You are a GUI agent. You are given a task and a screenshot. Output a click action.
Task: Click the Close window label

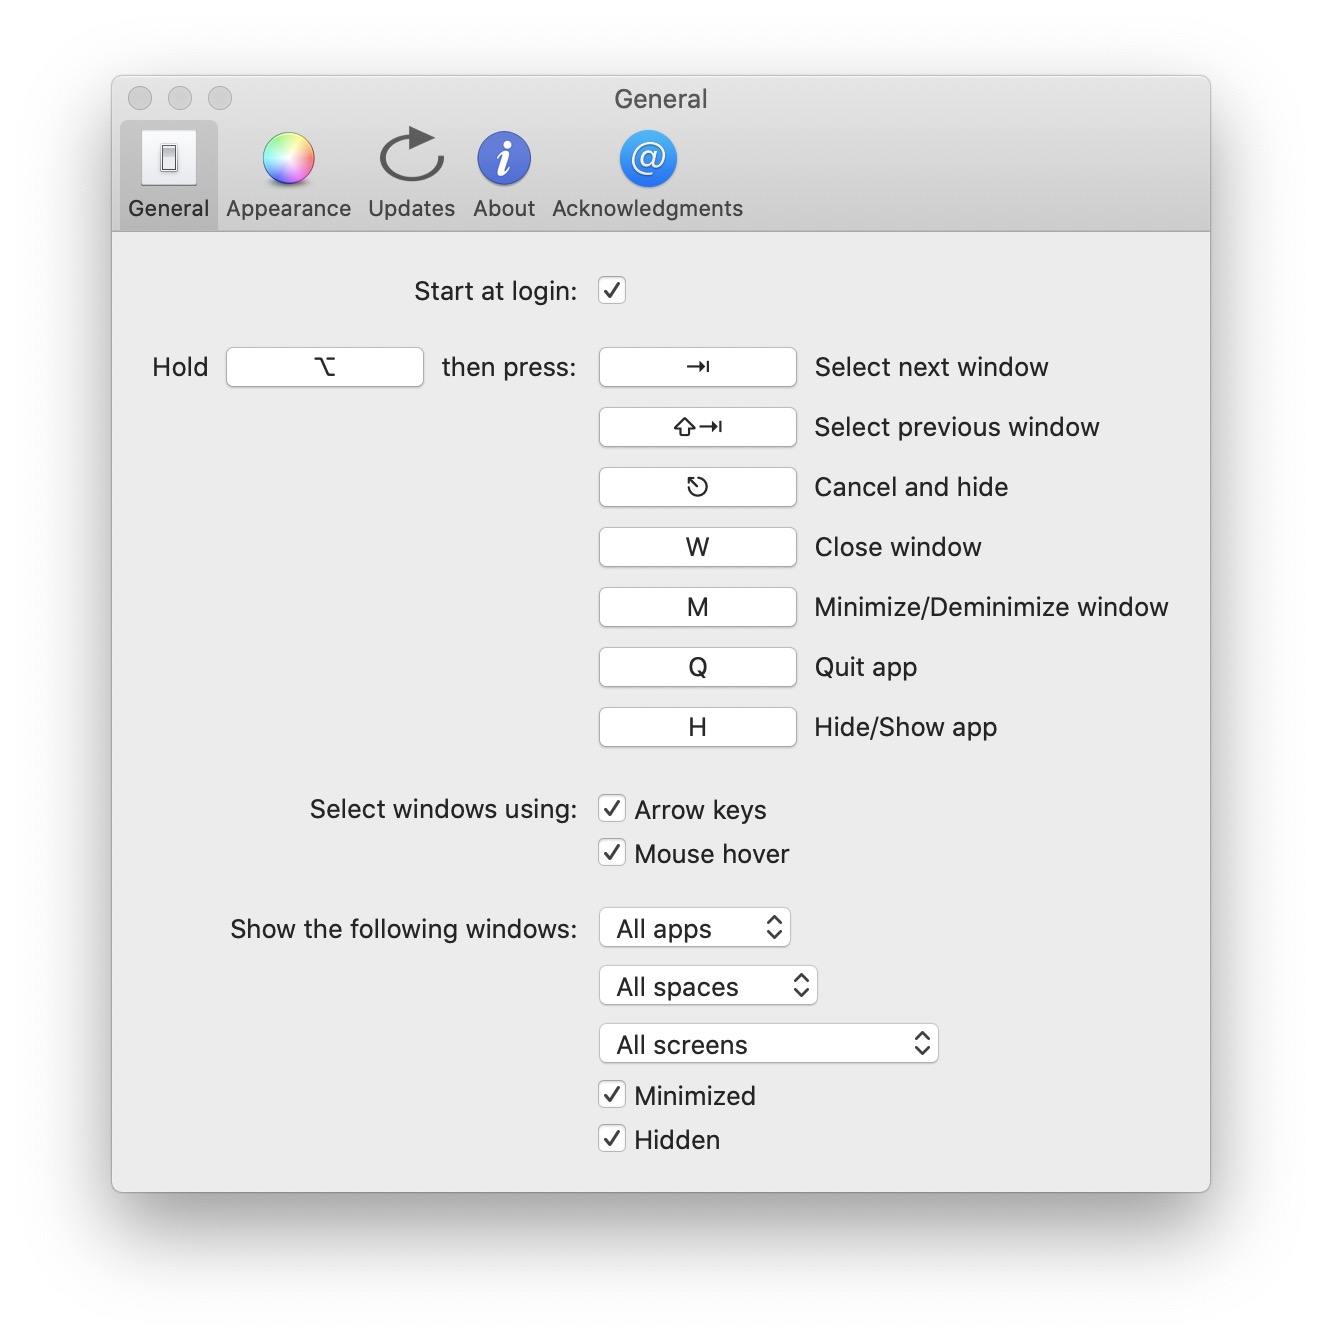click(898, 547)
